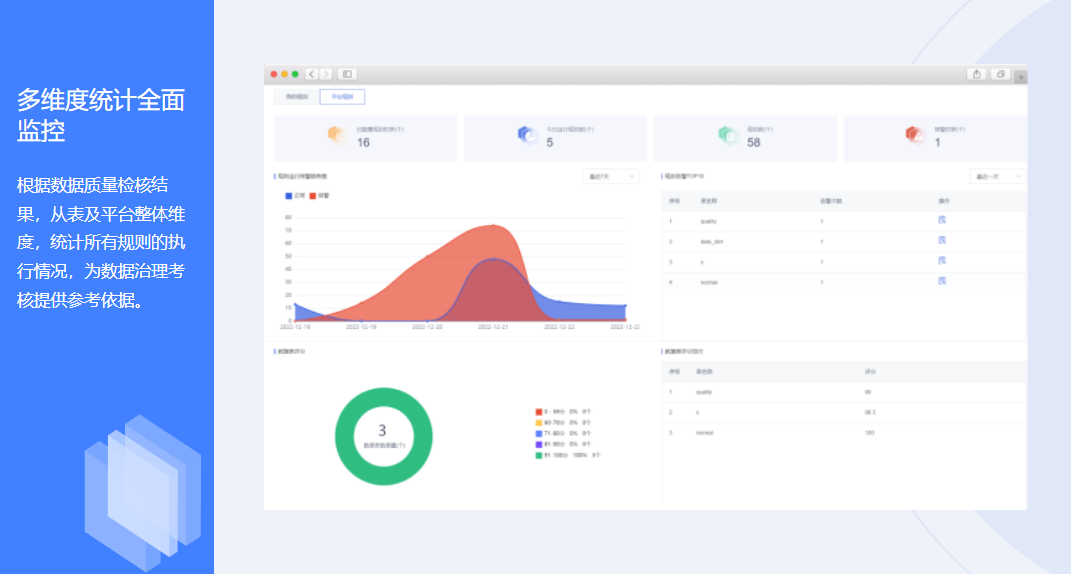Click table name quality in alert TOP10 table
Viewport: 1071px width, 574px height.
point(708,221)
